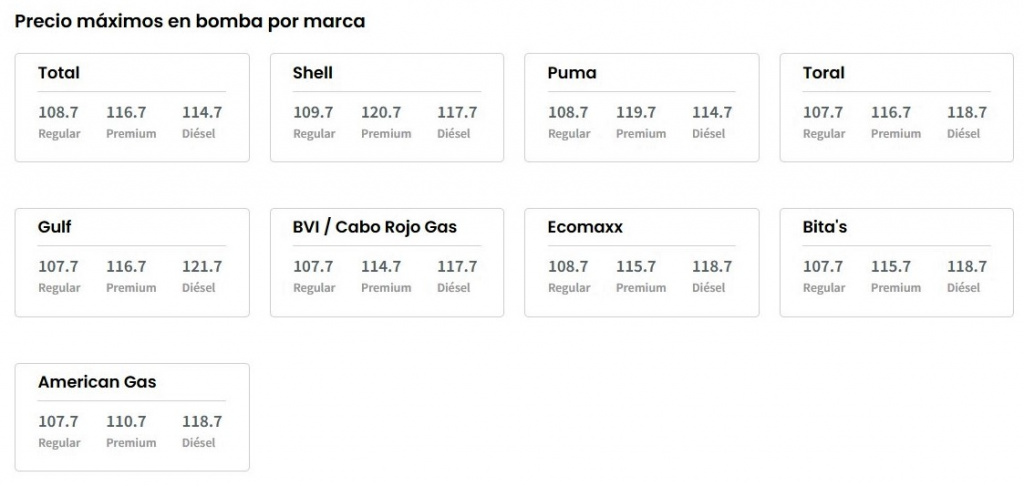Screen dimensions: 1024x487
Task: Select the Bita's brand card heading
Action: (825, 227)
